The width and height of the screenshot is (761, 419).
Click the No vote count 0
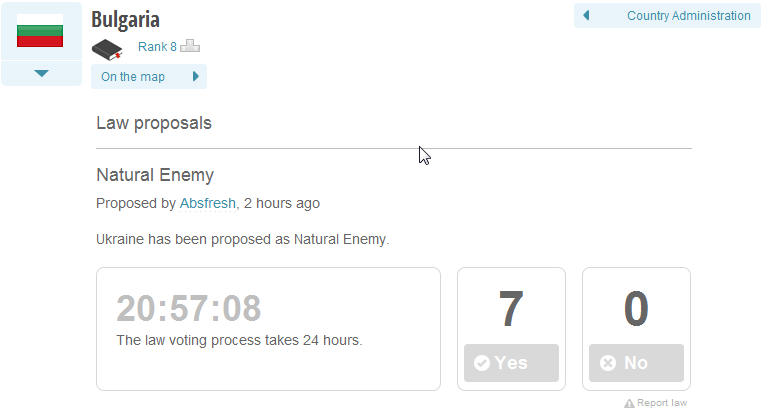(636, 308)
